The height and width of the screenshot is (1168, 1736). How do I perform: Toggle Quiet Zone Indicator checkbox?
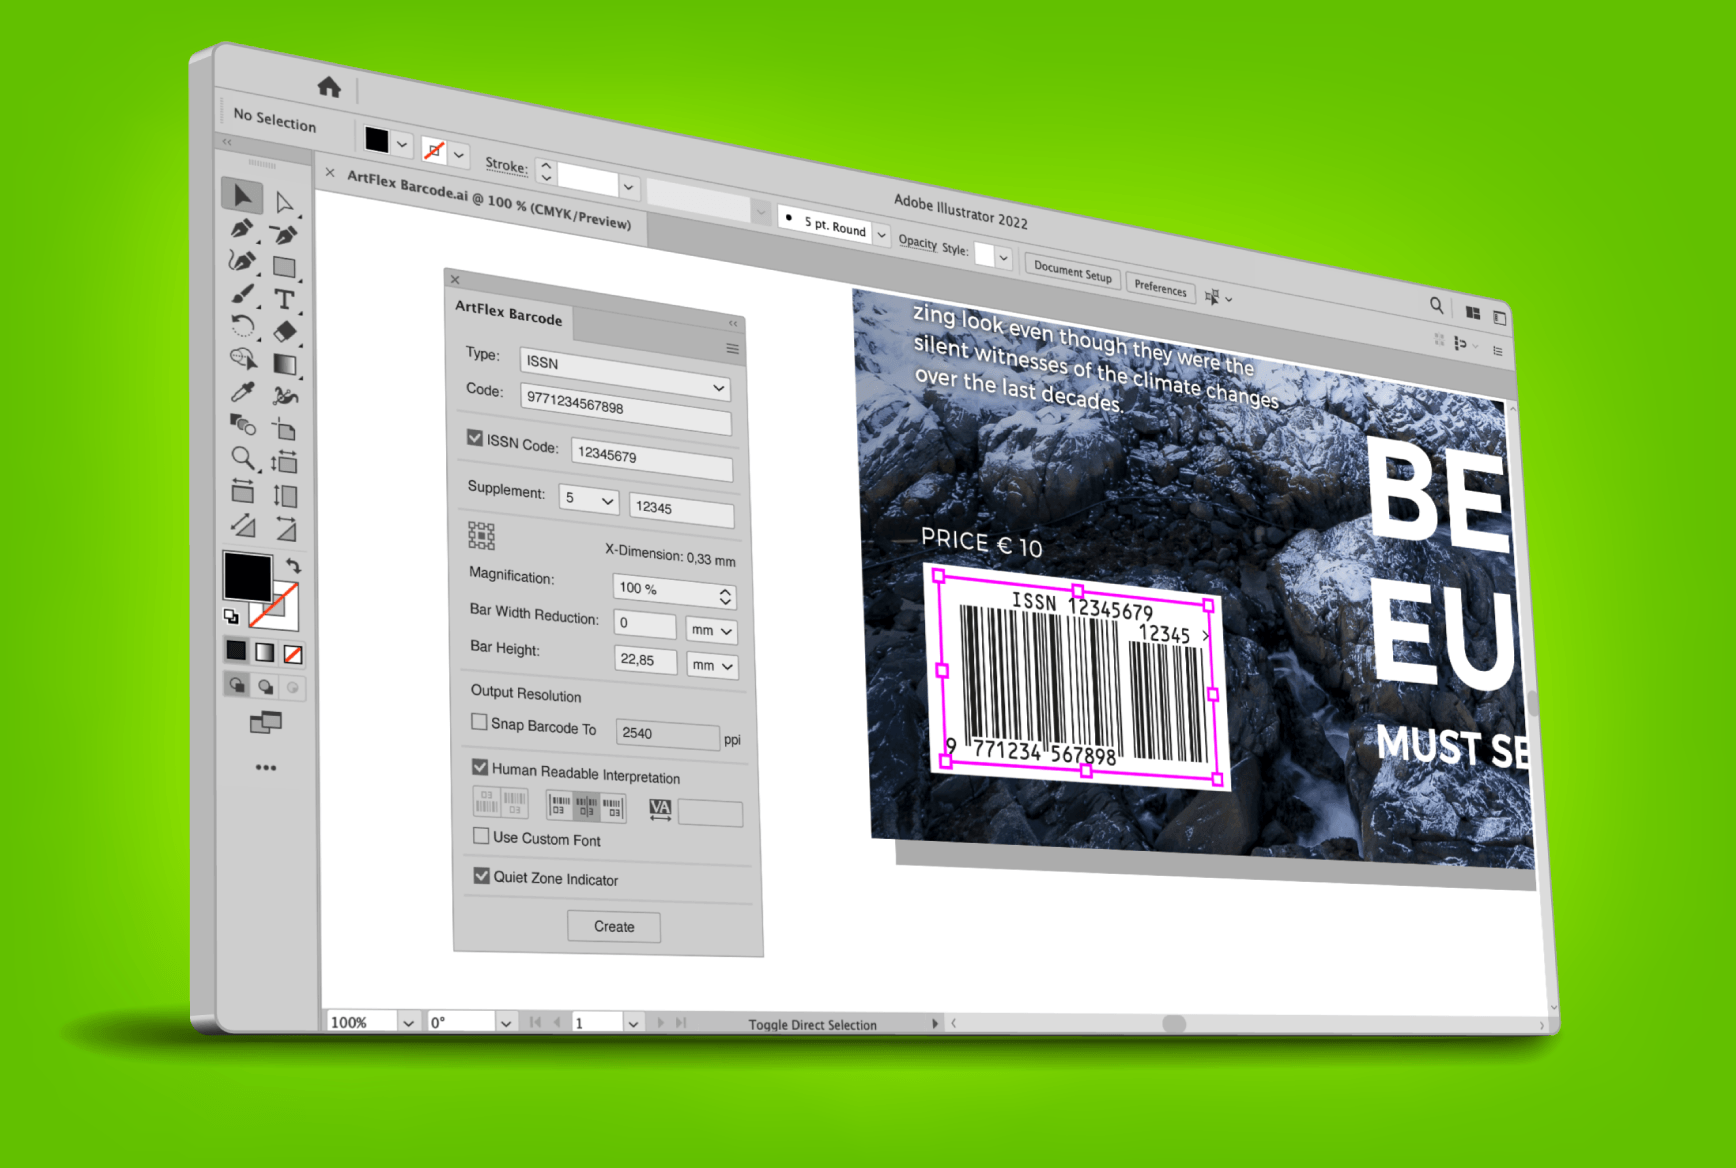482,875
